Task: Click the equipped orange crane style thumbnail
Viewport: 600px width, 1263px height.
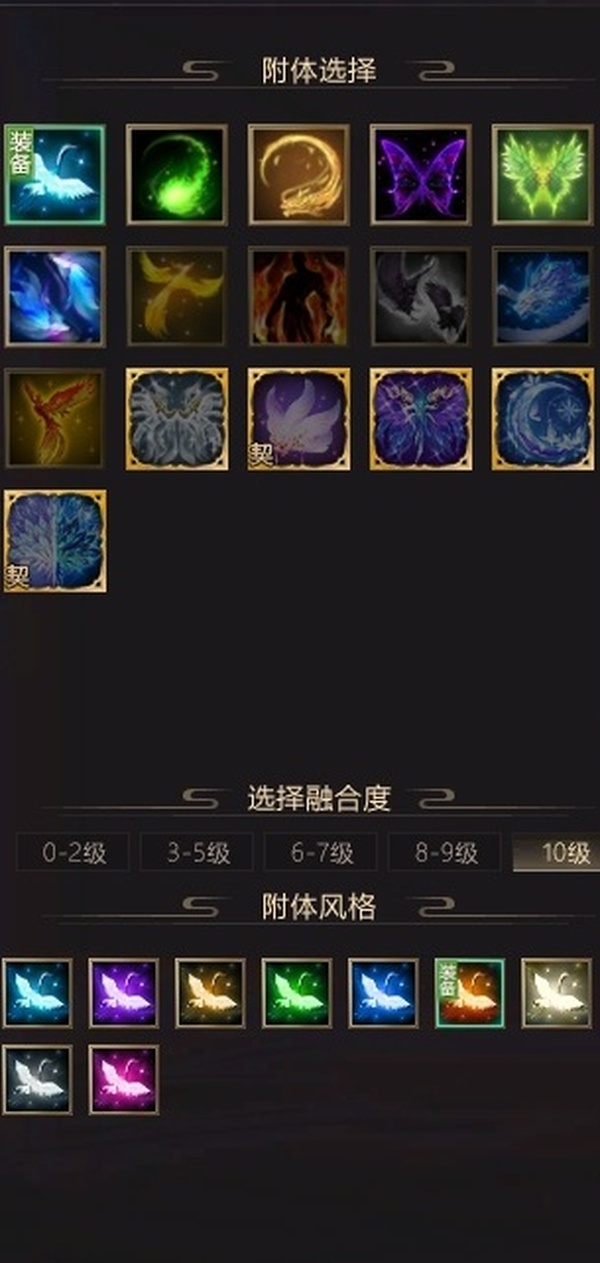Action: pos(470,993)
